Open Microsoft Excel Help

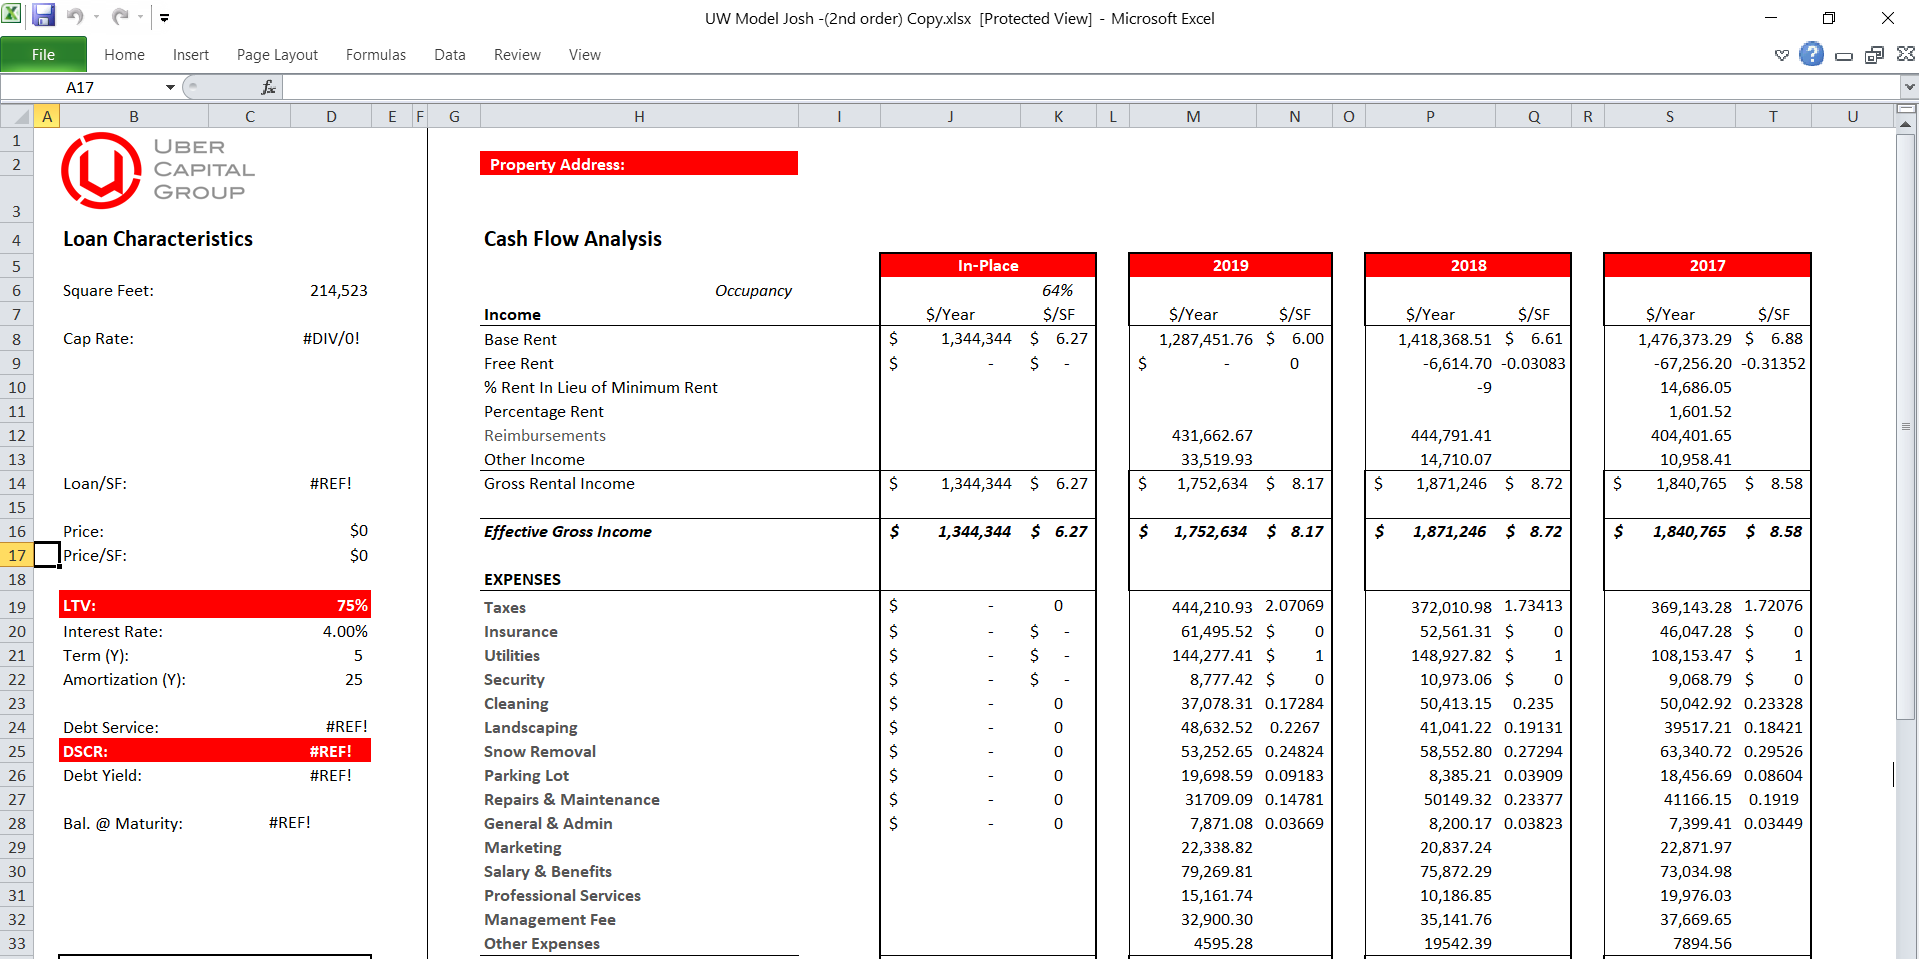click(x=1810, y=55)
